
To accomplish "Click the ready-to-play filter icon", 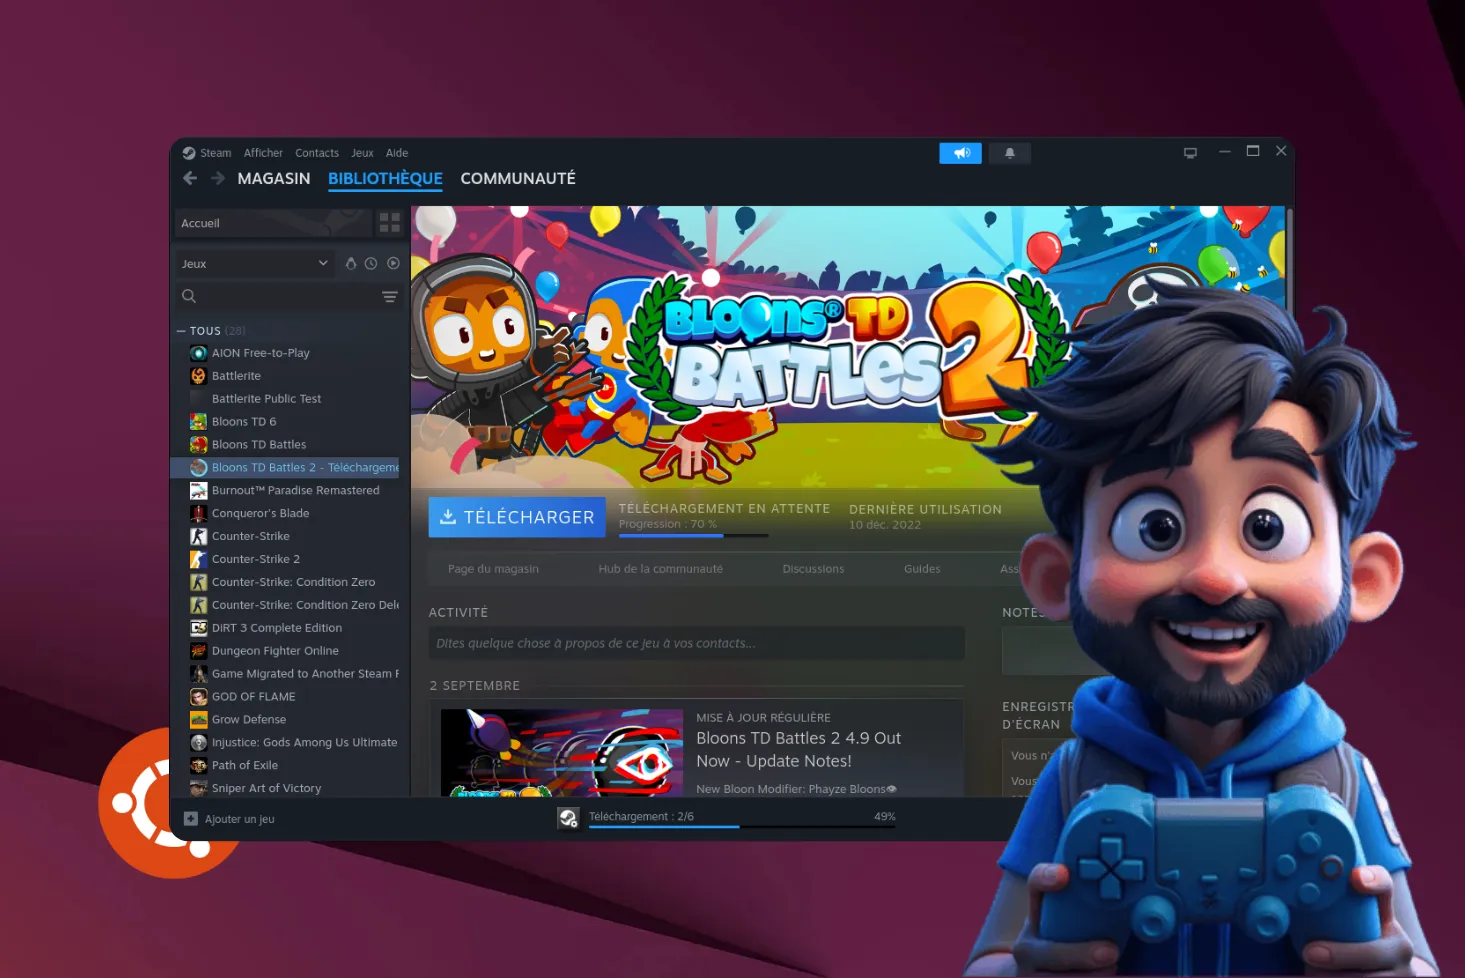I will coord(393,263).
